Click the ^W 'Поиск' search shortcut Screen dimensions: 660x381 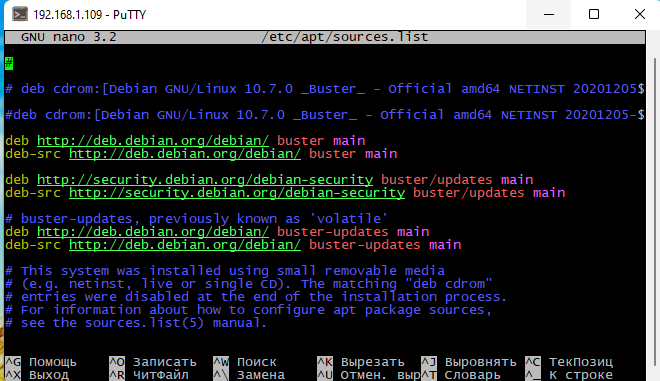245,362
